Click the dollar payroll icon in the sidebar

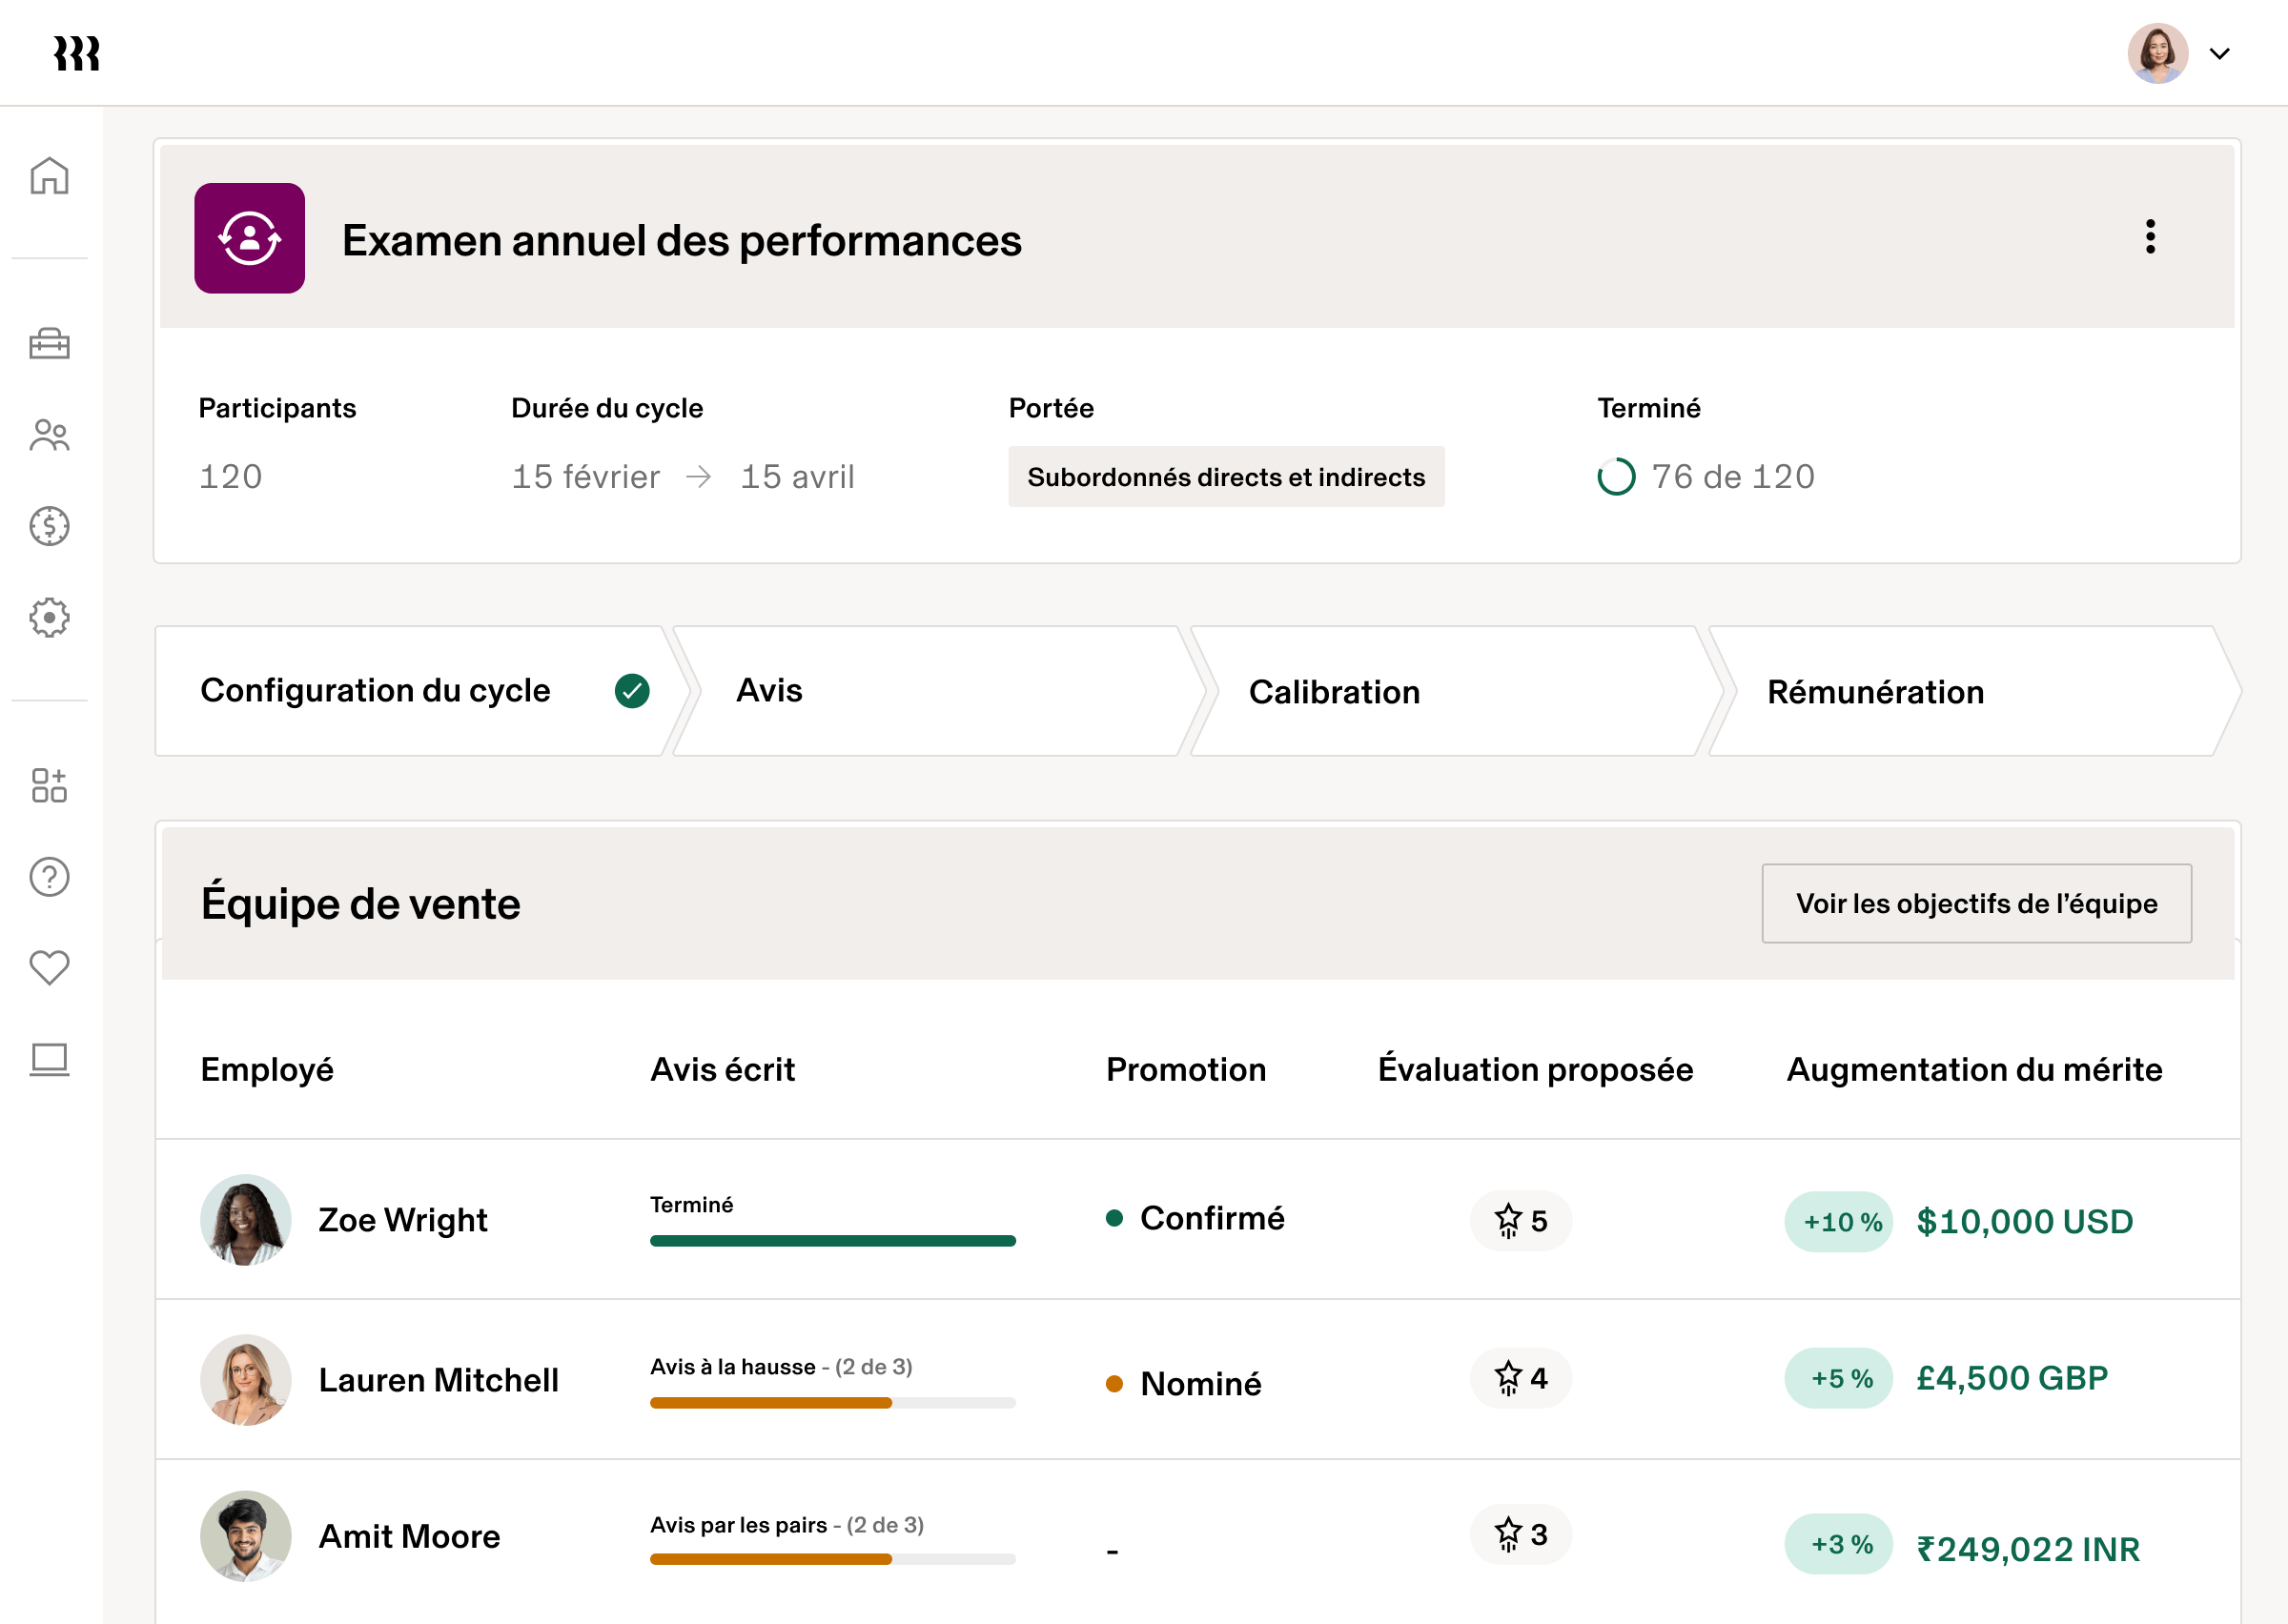click(x=49, y=527)
